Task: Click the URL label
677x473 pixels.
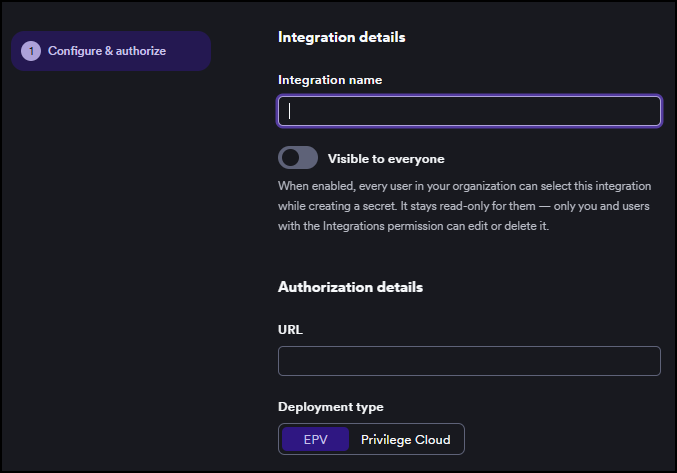Action: pyautogui.click(x=290, y=330)
